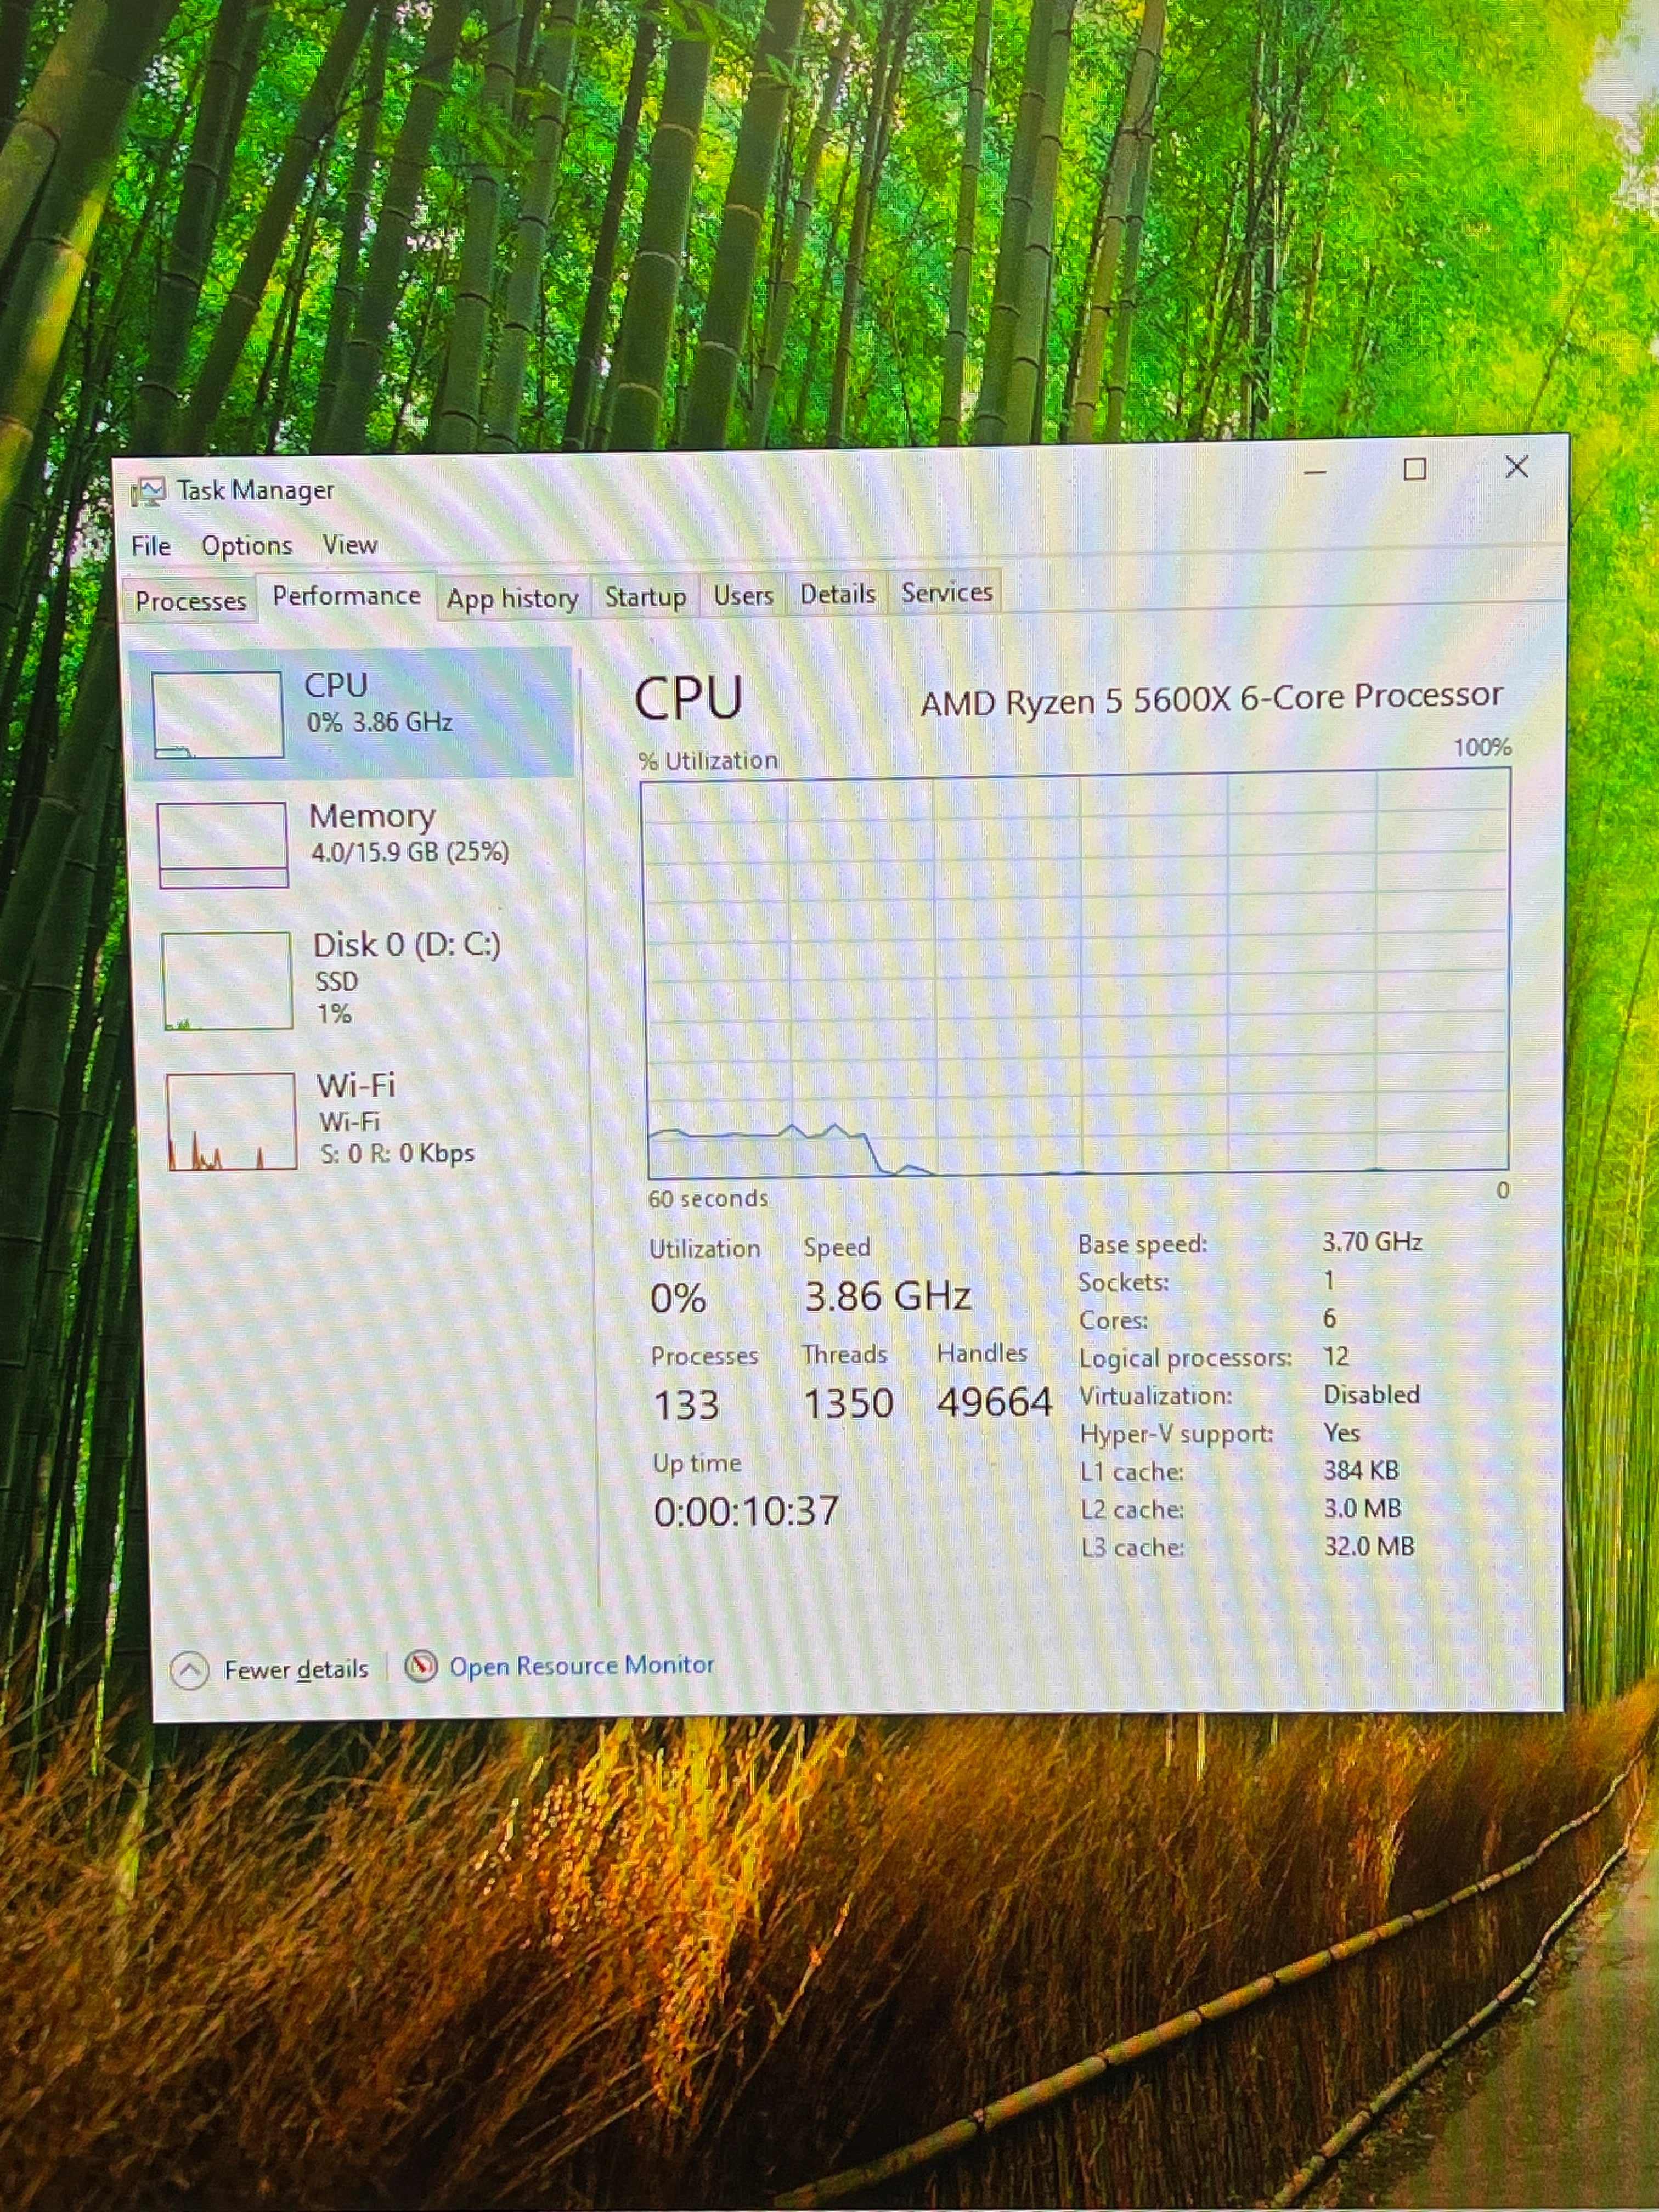The height and width of the screenshot is (2212, 1659).
Task: Click the Threads count 1350
Action: (848, 1403)
